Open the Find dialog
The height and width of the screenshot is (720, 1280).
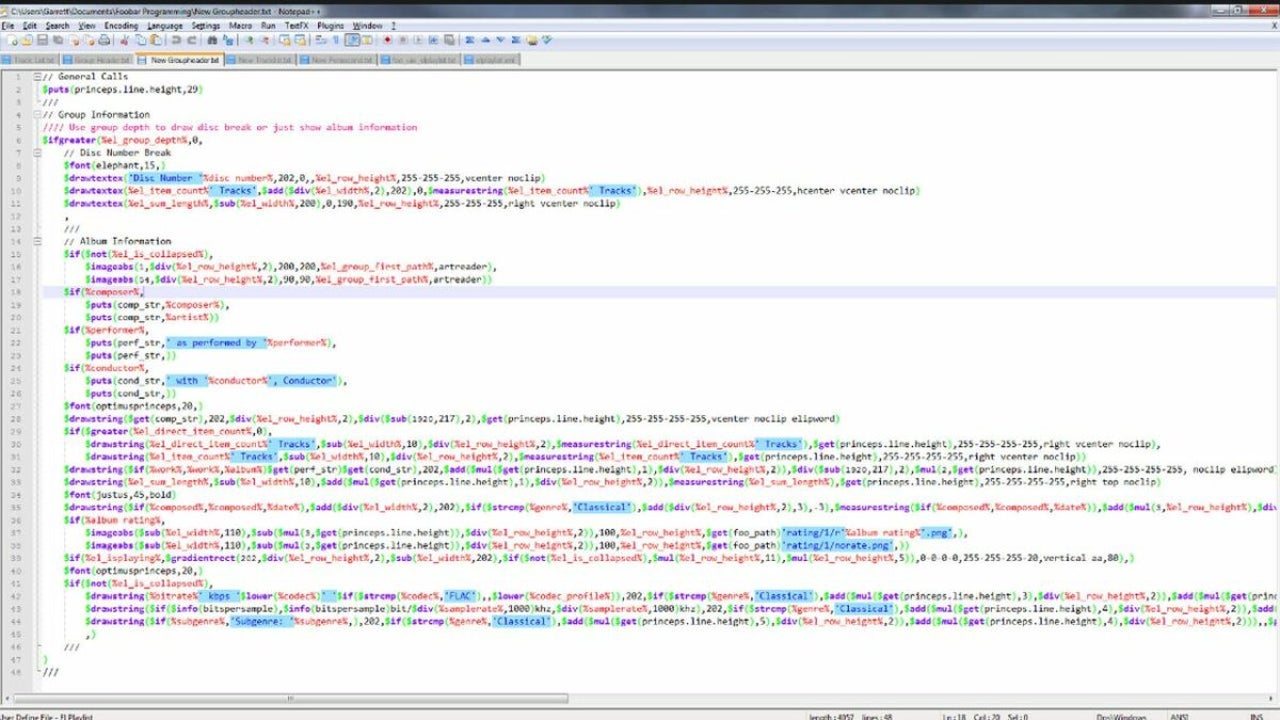click(212, 42)
